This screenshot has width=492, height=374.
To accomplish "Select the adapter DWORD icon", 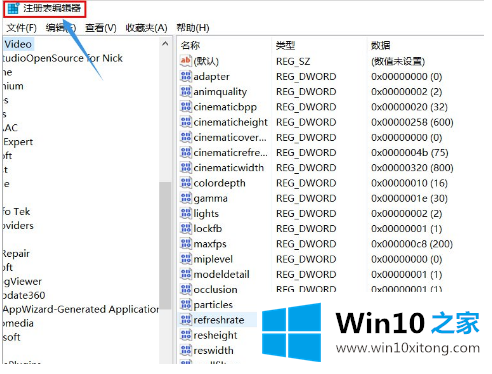I will tap(186, 76).
